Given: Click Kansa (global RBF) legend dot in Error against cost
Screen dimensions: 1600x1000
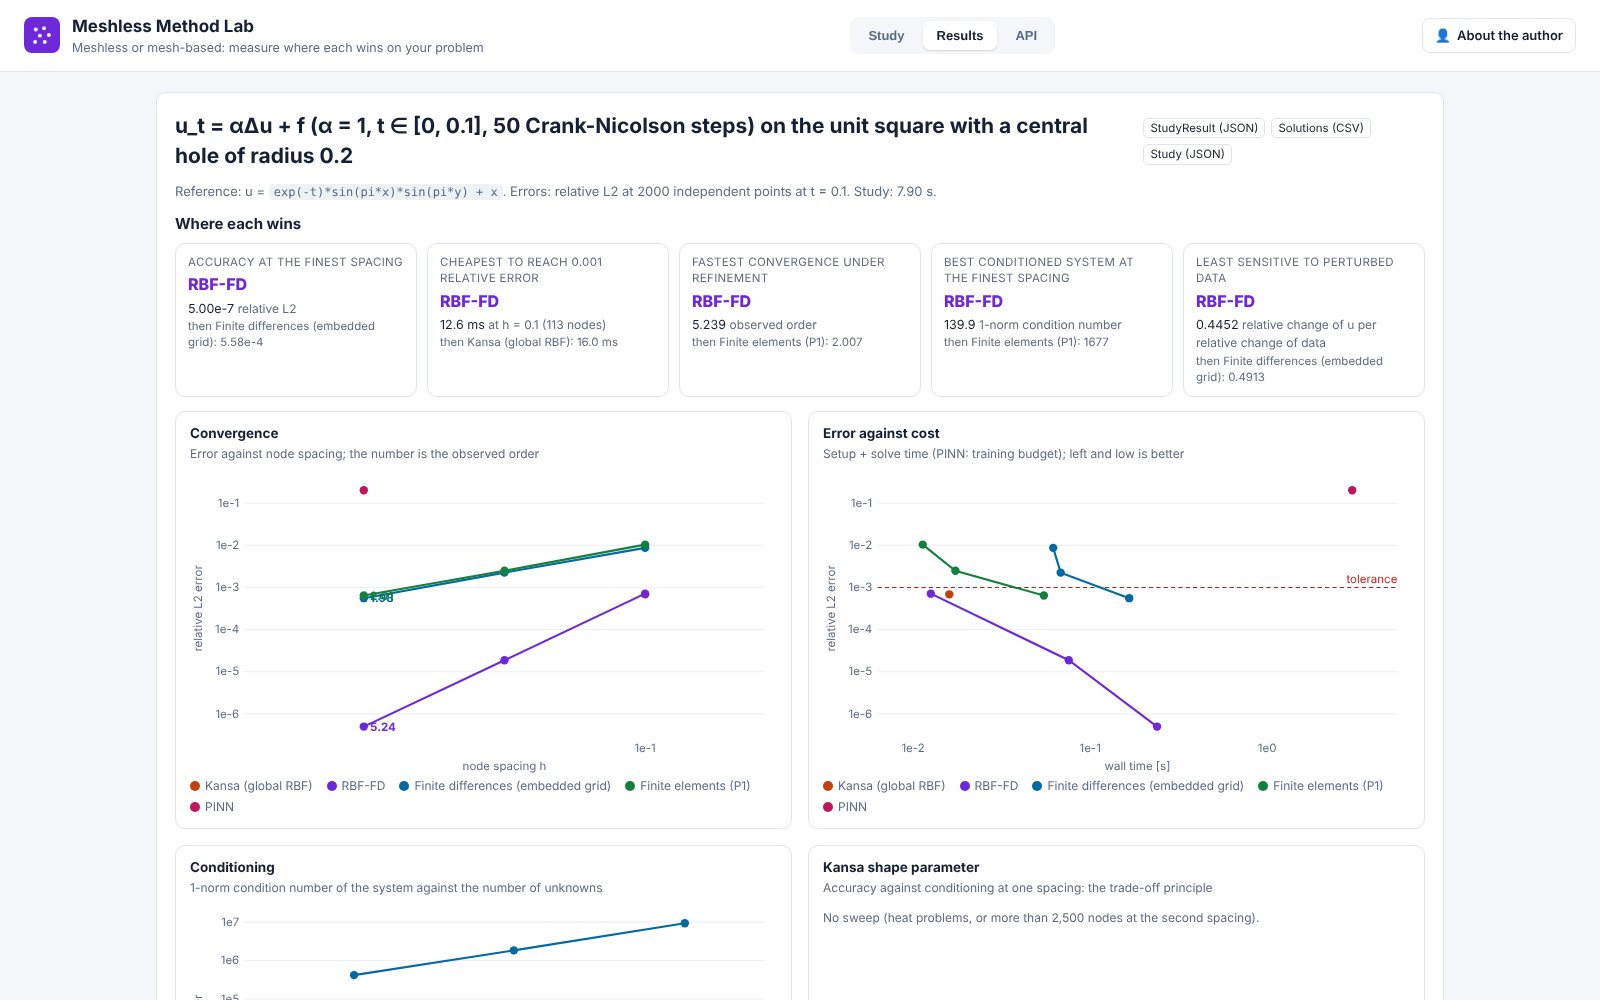Looking at the screenshot, I should pyautogui.click(x=828, y=786).
